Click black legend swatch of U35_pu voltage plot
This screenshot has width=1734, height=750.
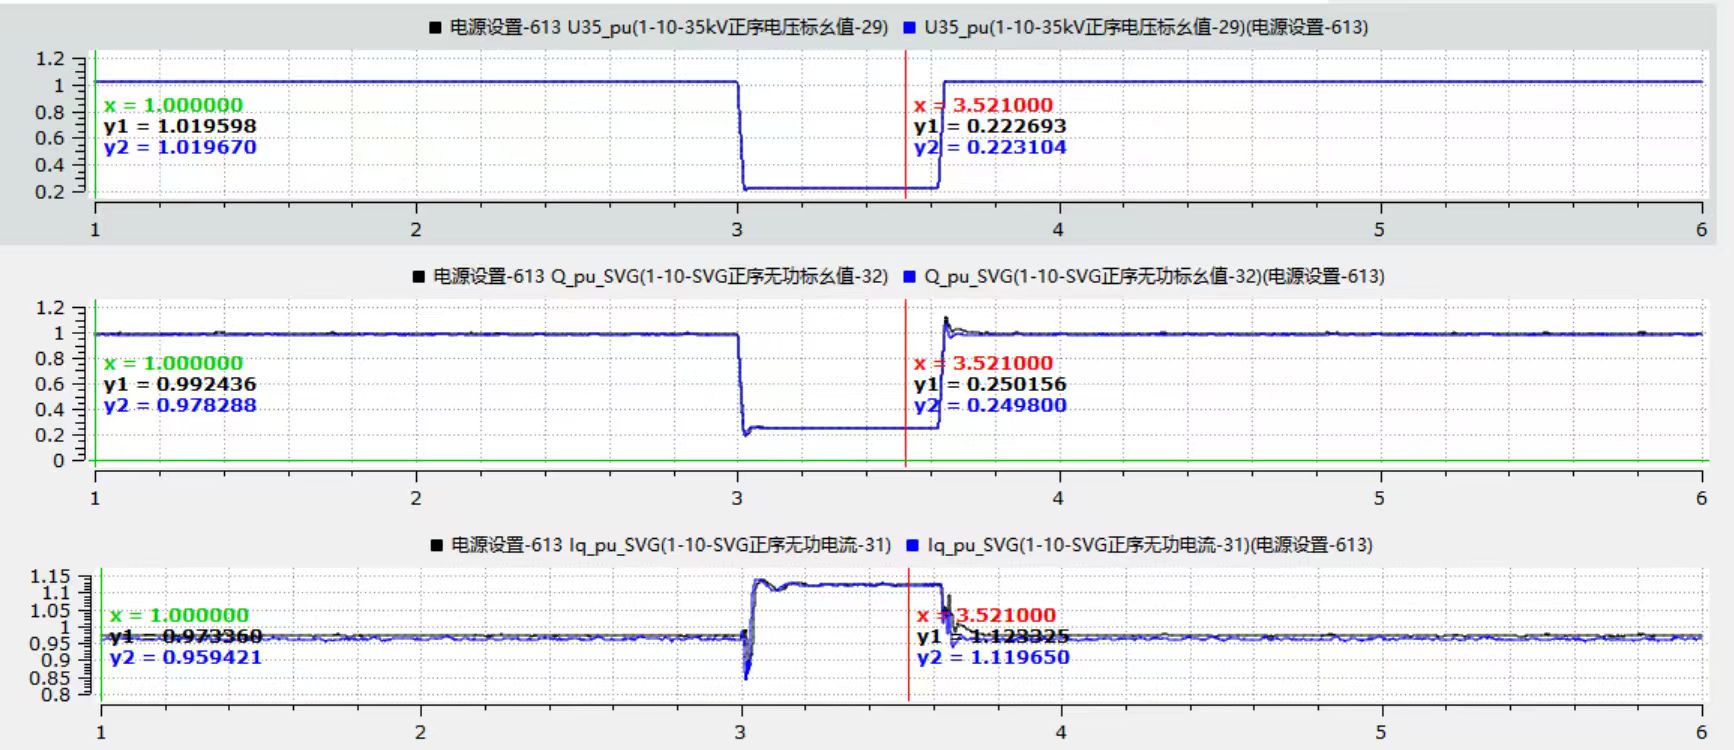coord(435,28)
